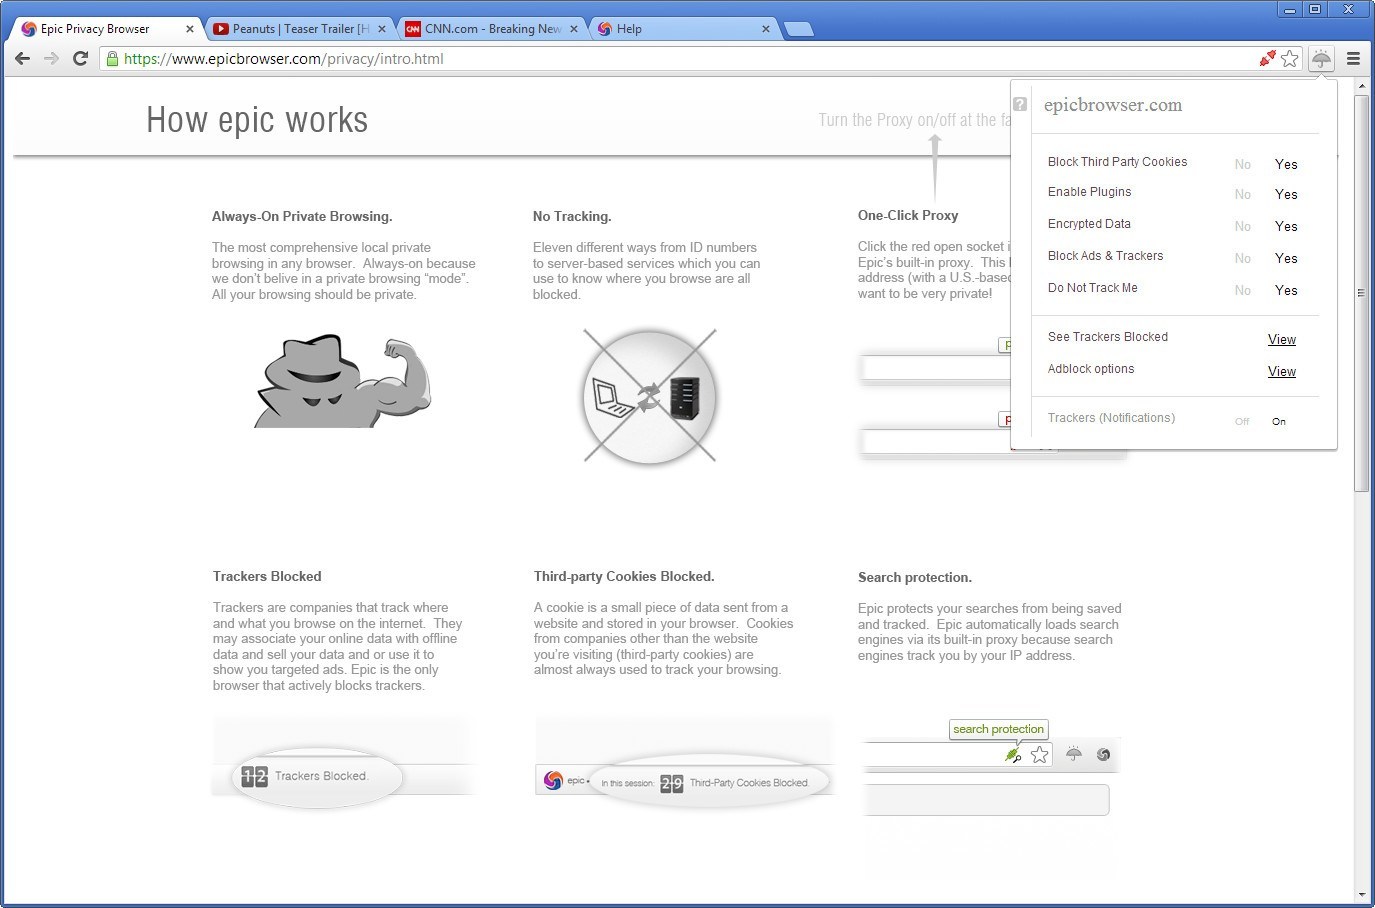Screen dimensions: 1375x908
Task: Open a new tab with the new tab button
Action: coord(799,29)
